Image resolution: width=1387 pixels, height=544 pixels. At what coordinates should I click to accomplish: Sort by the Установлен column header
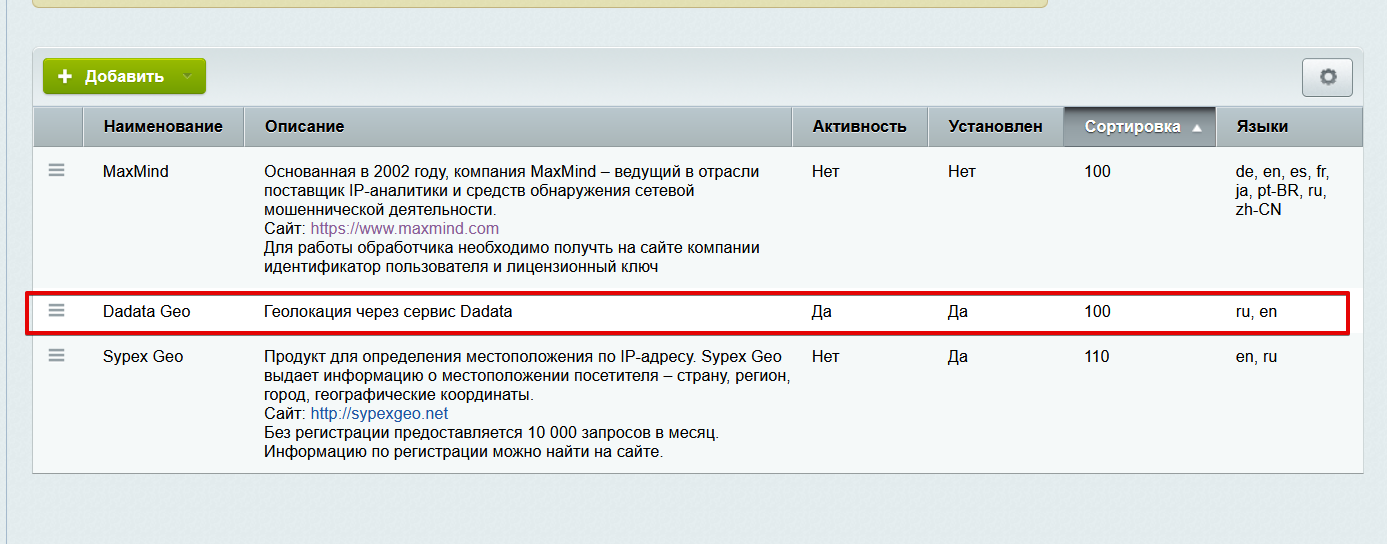pos(995,127)
